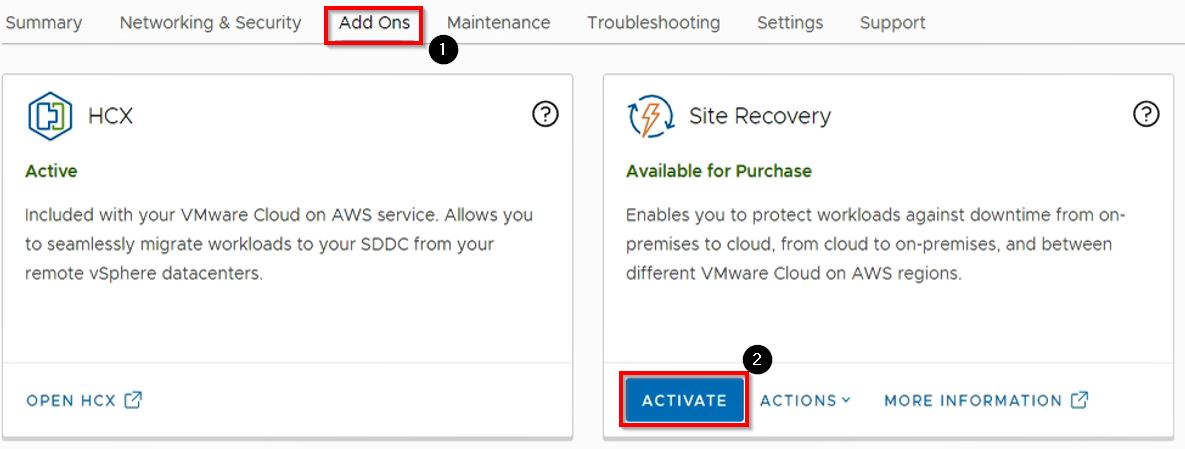
Task: Click the green Active status text
Action: [51, 171]
